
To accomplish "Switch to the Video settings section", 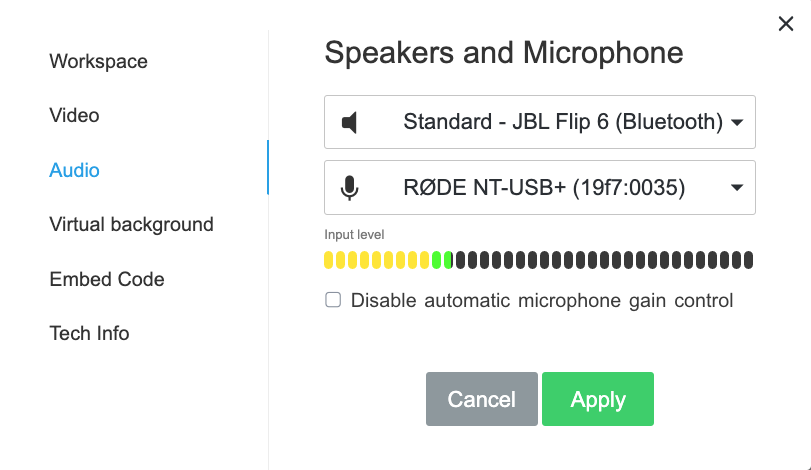I will pos(74,115).
